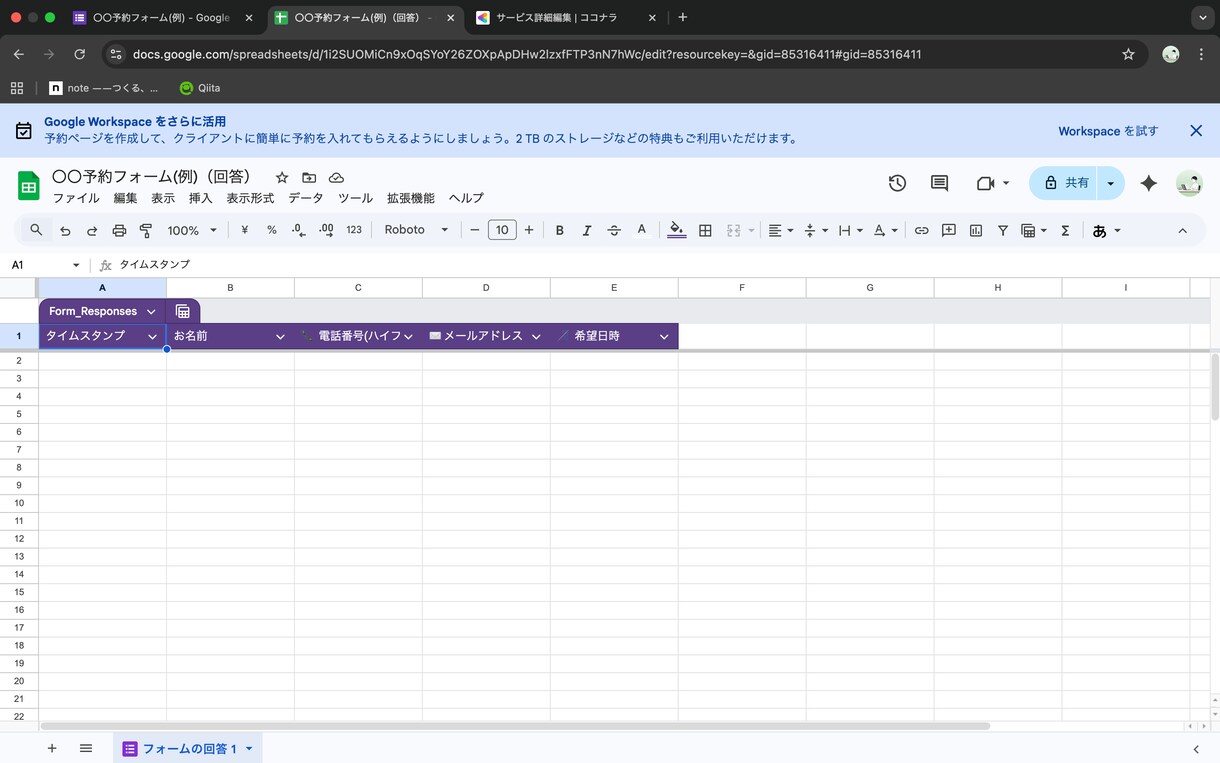Click the Workspace を試す link

click(x=1108, y=131)
